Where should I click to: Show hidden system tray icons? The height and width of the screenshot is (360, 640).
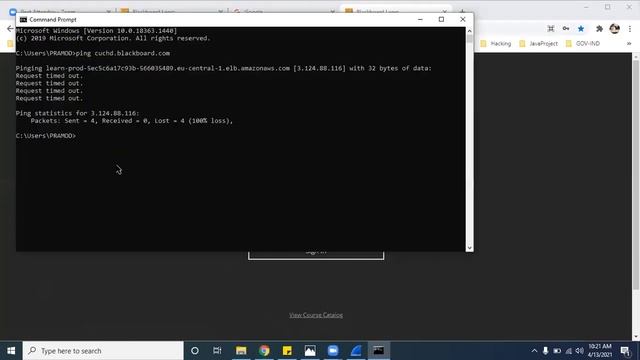coord(534,351)
